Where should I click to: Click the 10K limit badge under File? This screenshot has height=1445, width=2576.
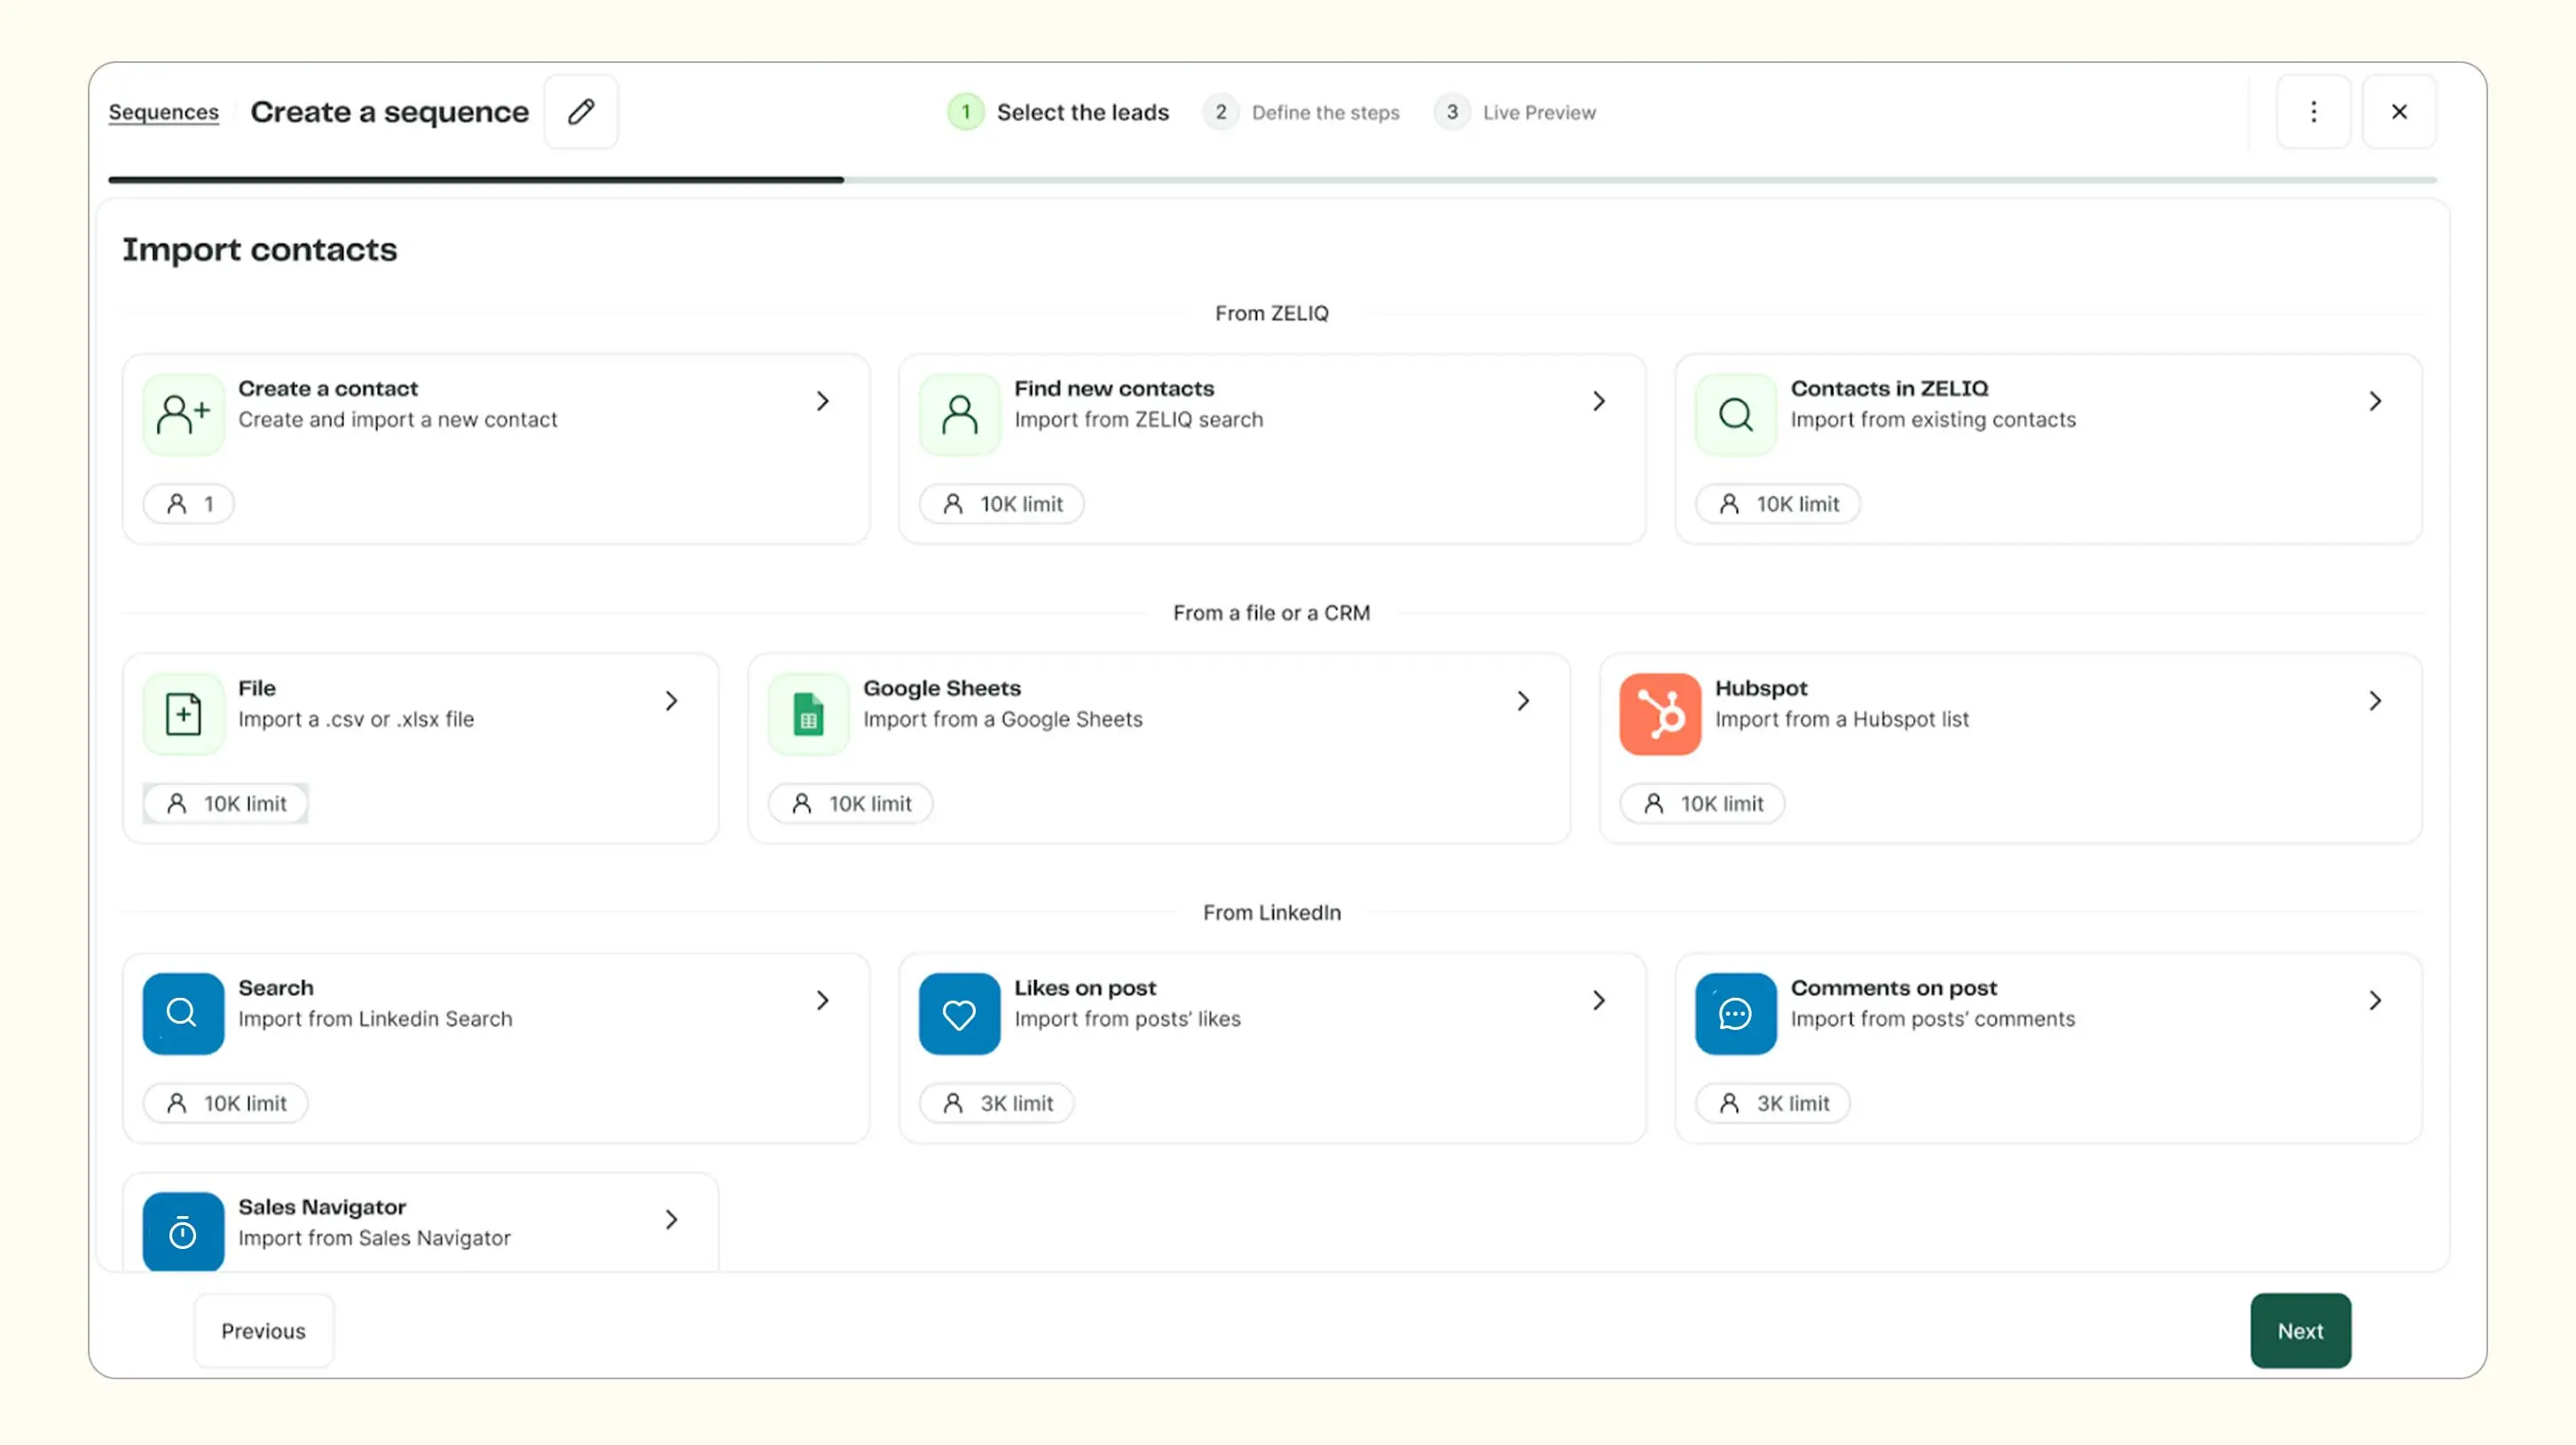(226, 803)
